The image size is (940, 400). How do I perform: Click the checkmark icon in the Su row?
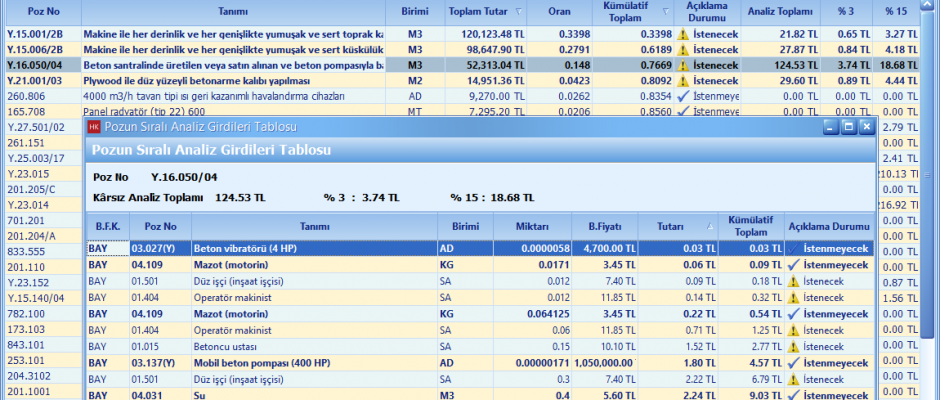794,394
